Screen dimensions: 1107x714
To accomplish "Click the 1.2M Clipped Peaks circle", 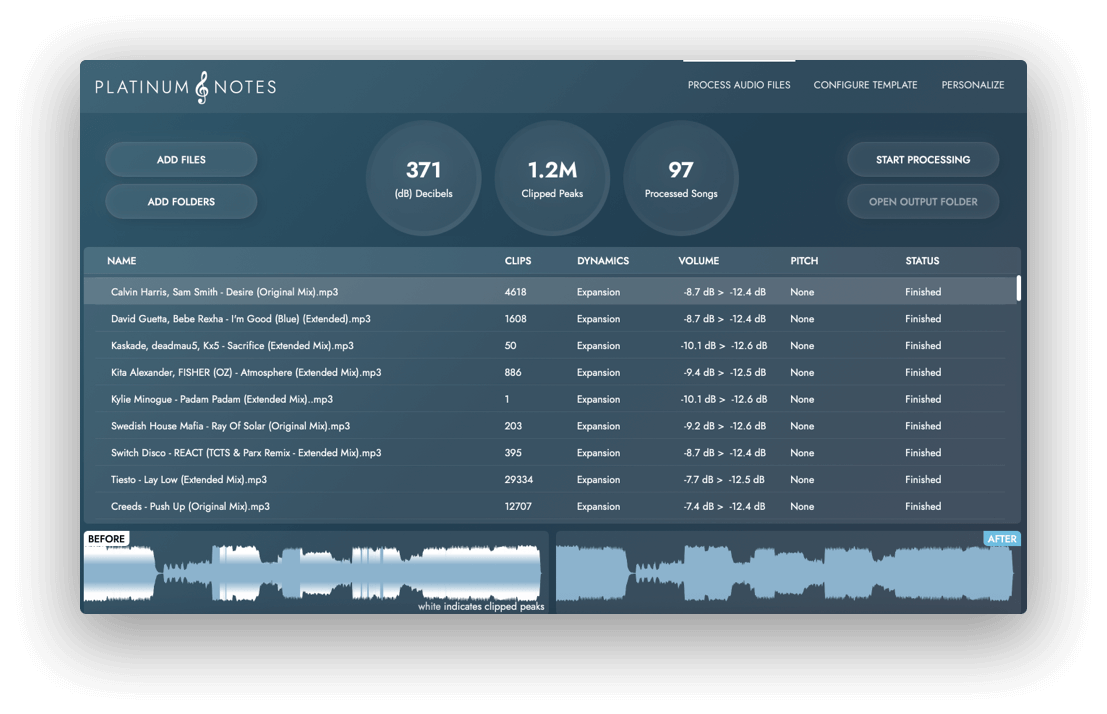I will (552, 178).
